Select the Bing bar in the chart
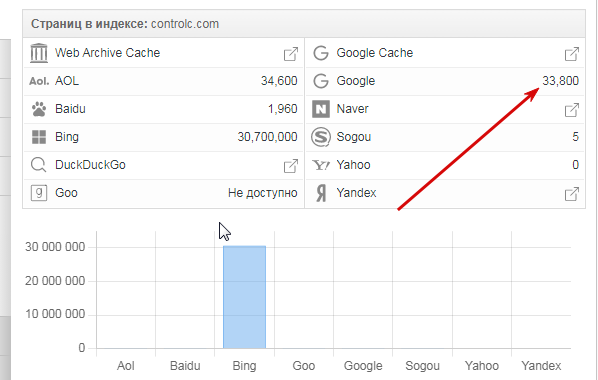 tap(244, 297)
